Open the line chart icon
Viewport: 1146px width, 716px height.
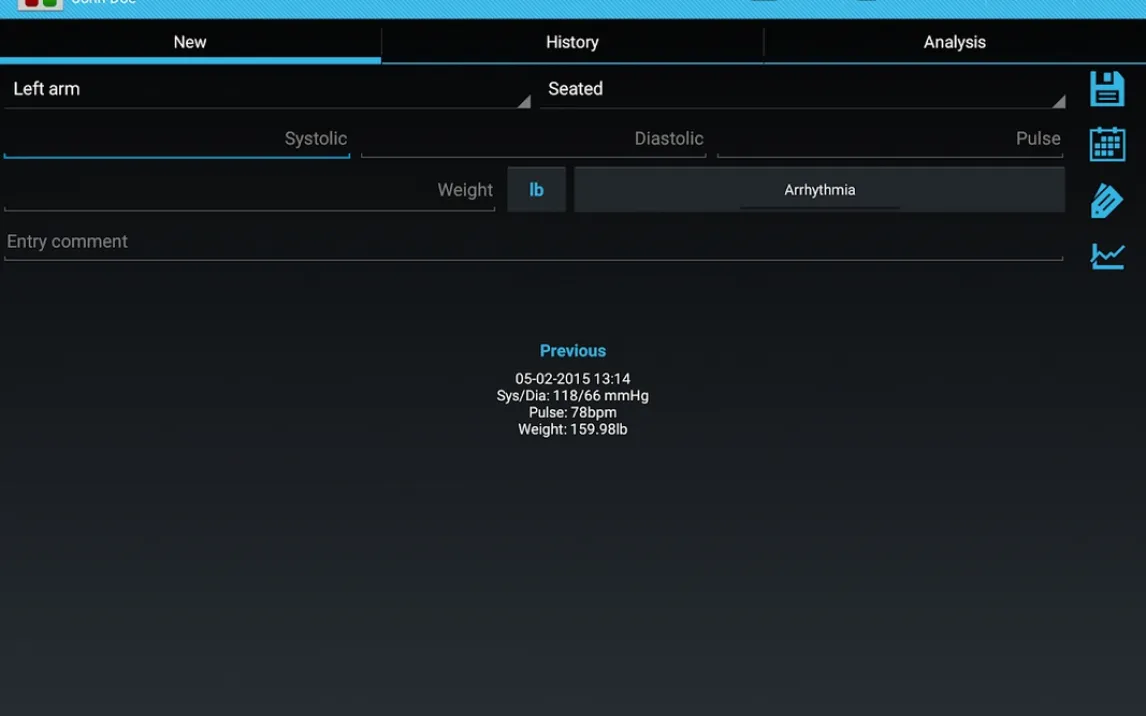[x=1107, y=256]
